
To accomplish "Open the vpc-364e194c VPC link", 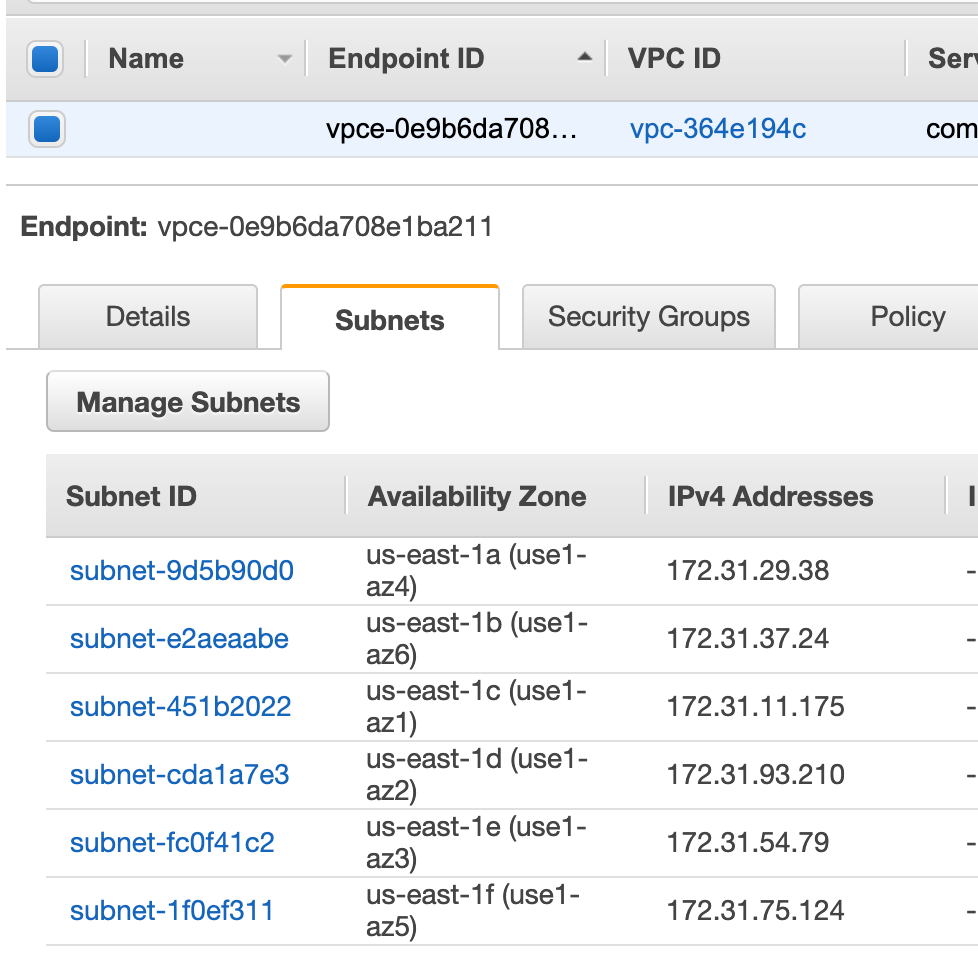I will point(718,129).
